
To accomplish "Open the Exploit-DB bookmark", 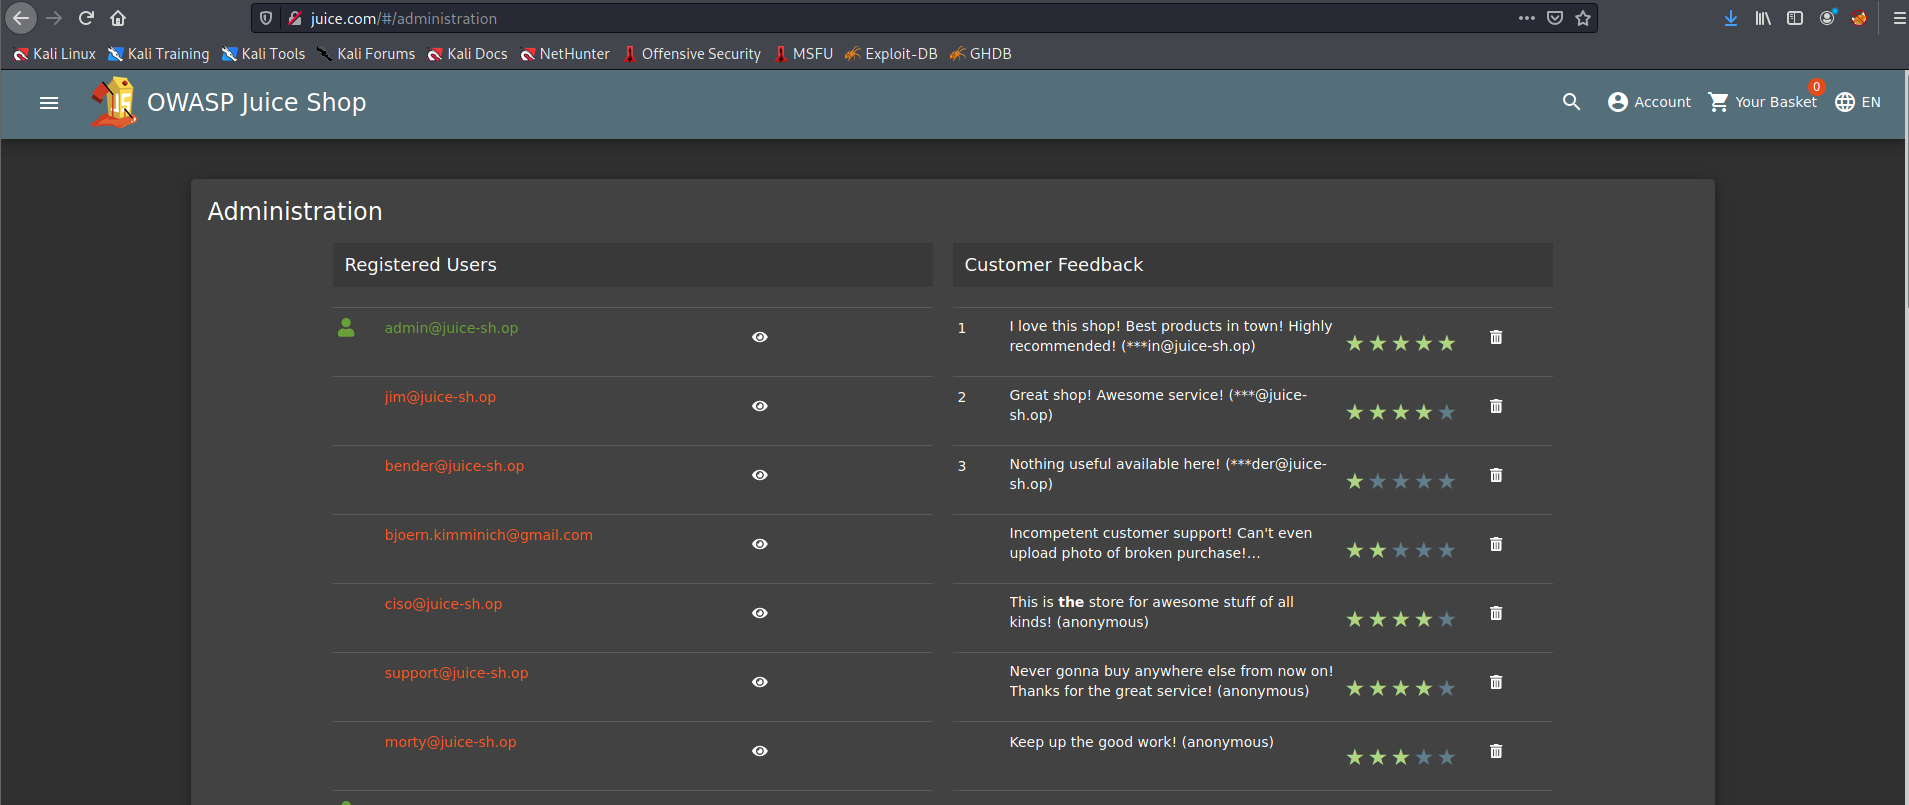I will [x=891, y=54].
